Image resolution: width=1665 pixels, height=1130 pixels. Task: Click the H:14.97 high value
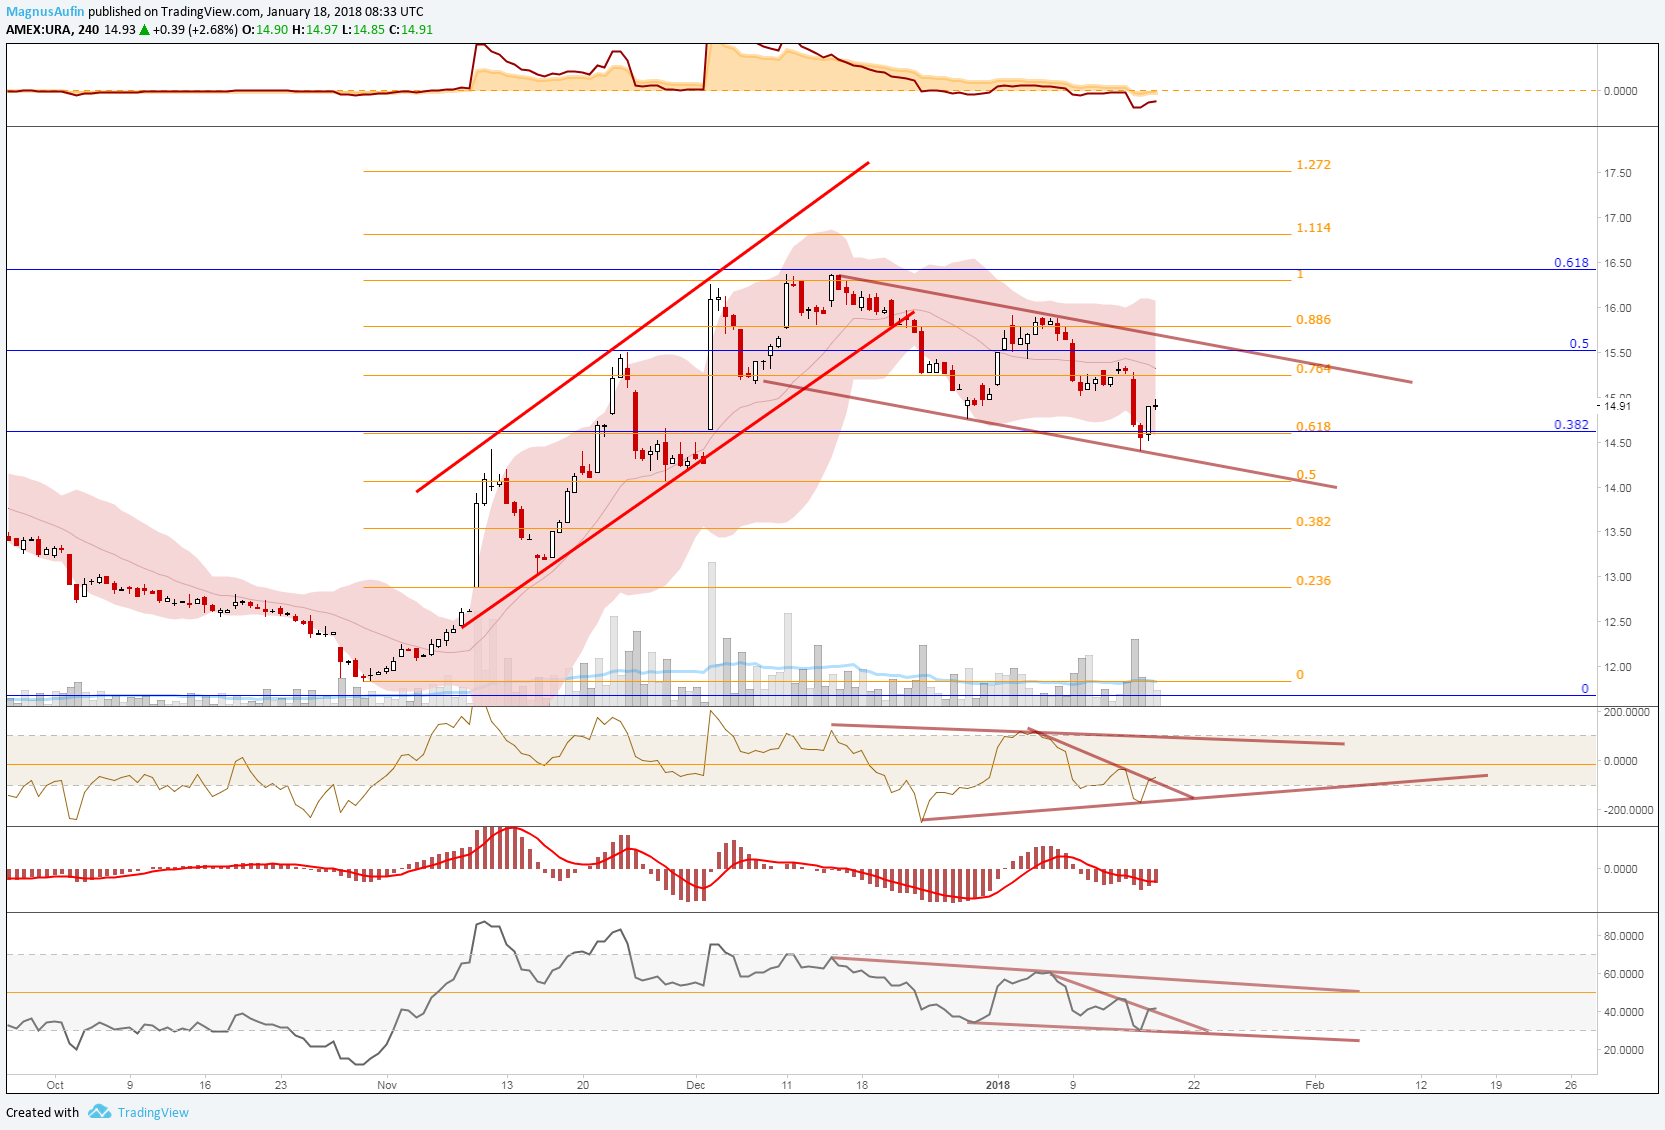click(315, 30)
